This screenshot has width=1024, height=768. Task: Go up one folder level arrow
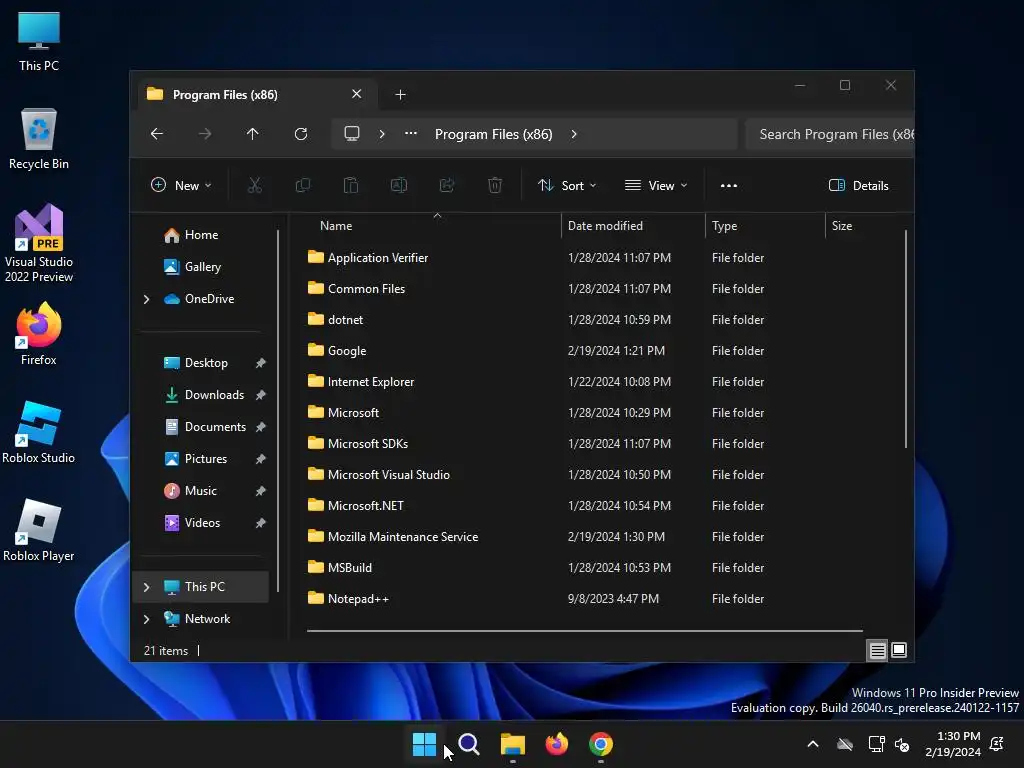click(253, 134)
